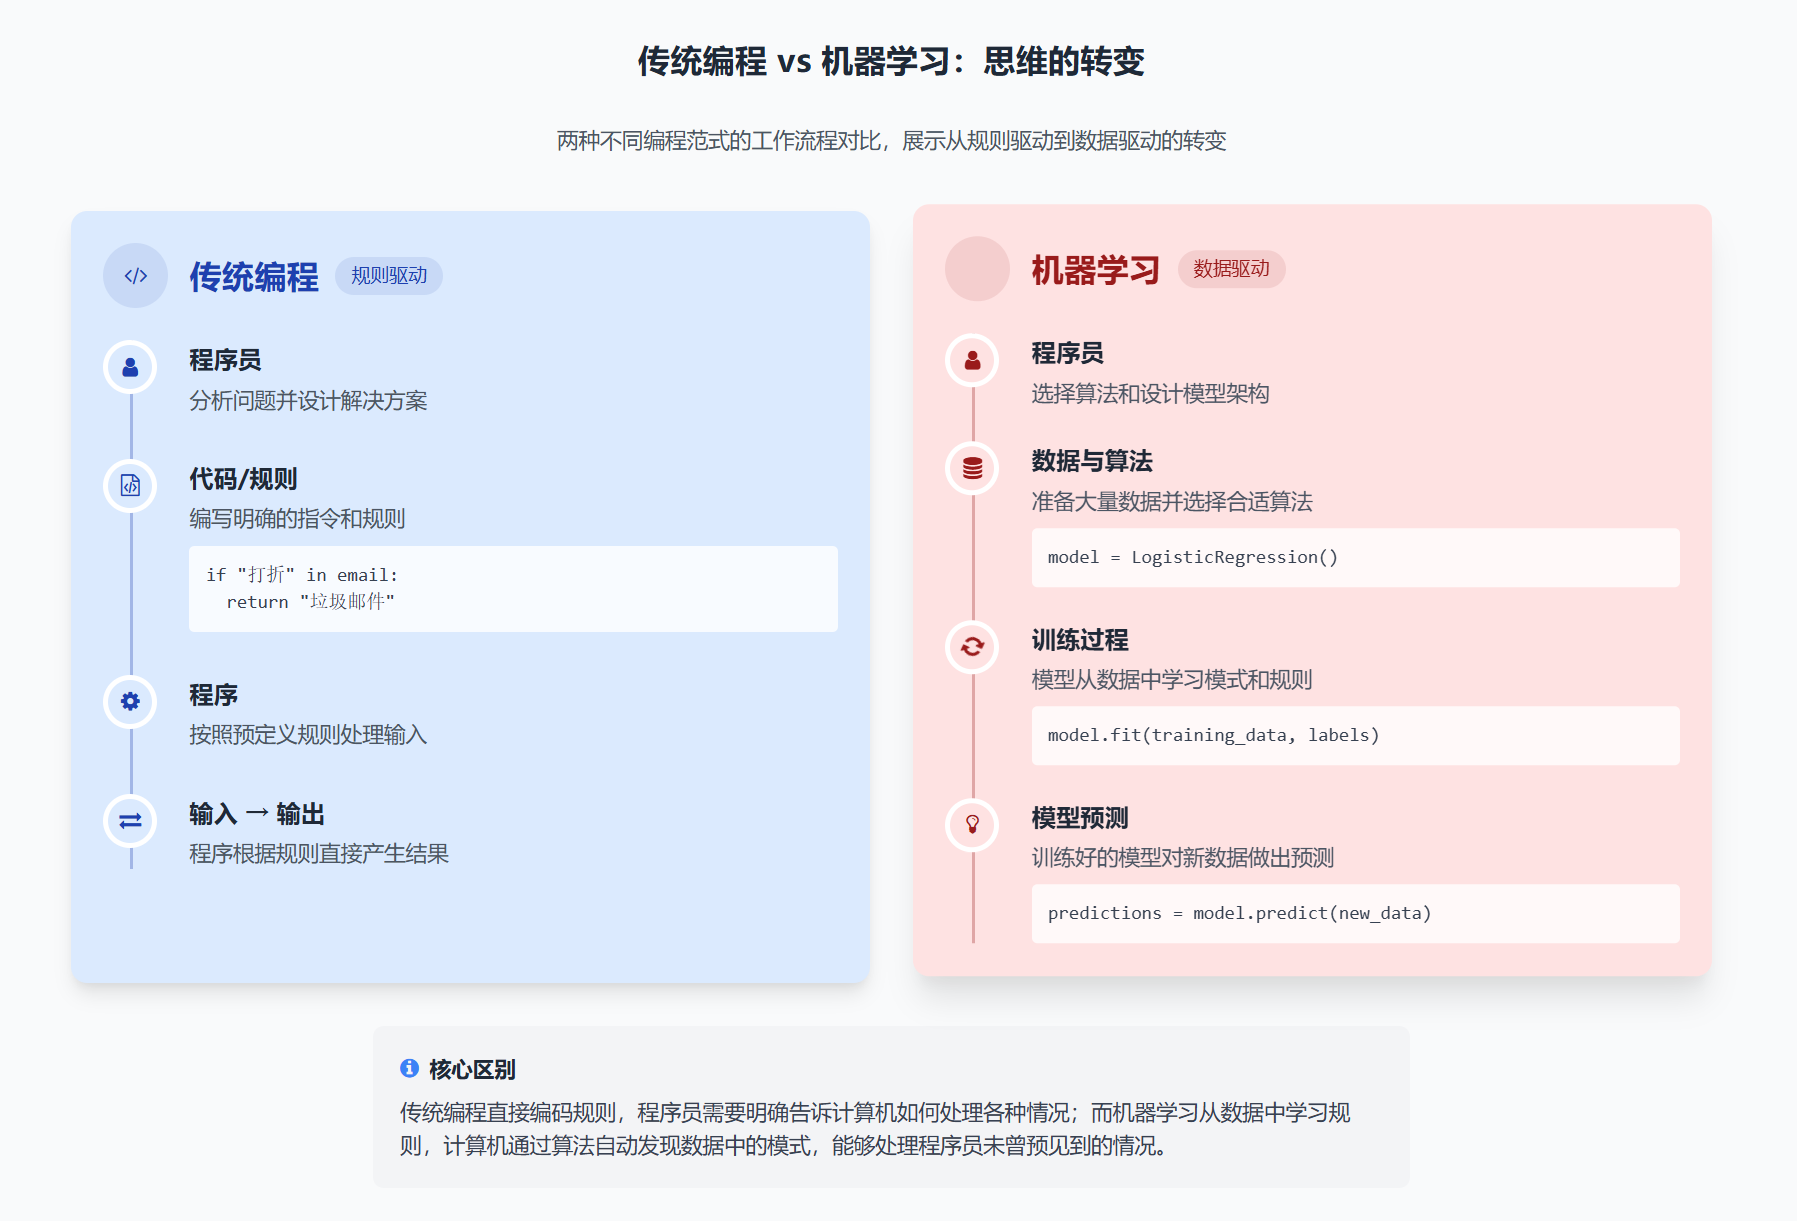
Task: Click the text 选择算法和设计模型架构
Action: (x=1150, y=394)
